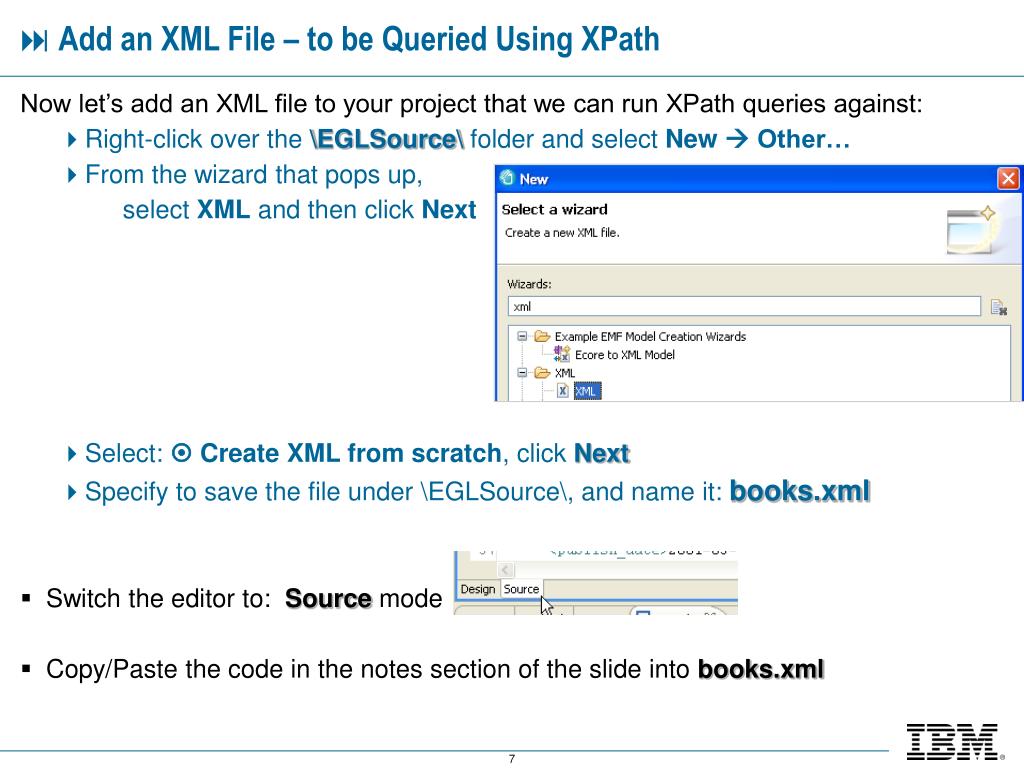
Task: Click the XML file icon beside highlighted XML
Action: (x=563, y=391)
